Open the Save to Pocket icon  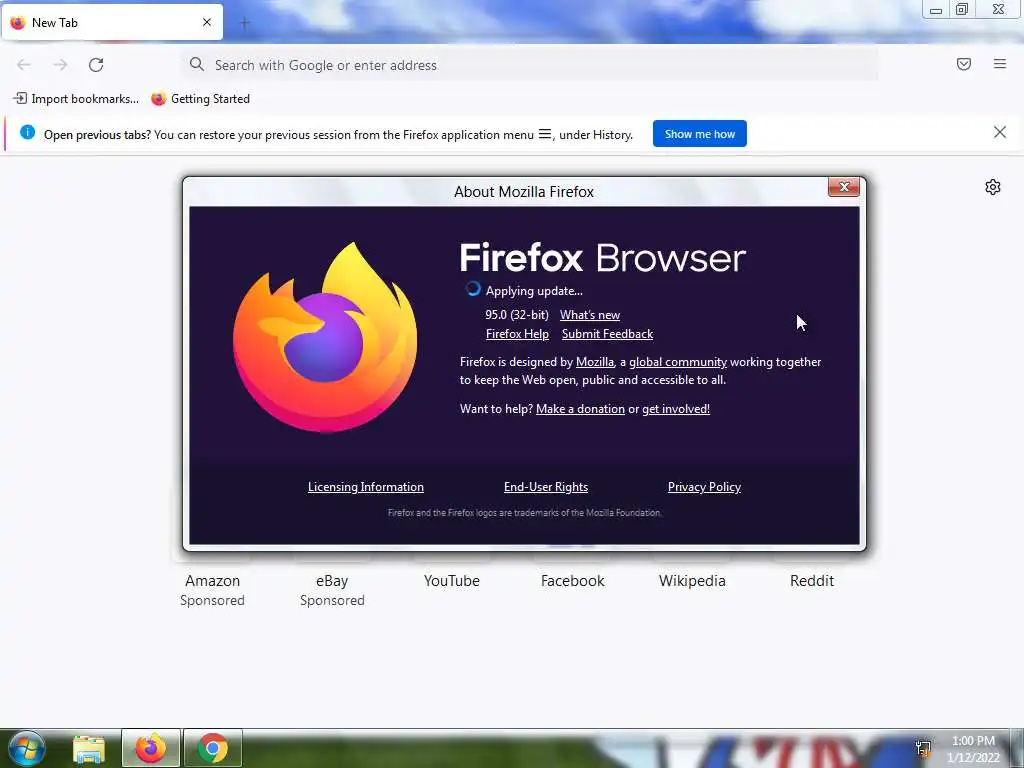pyautogui.click(x=963, y=64)
